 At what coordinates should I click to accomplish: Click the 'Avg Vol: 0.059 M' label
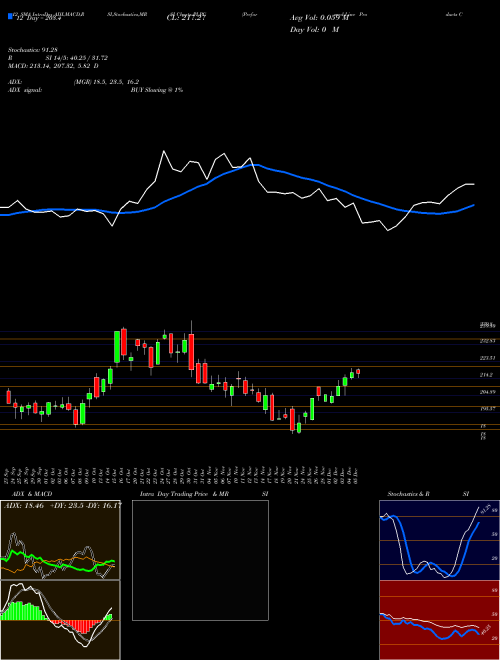pyautogui.click(x=319, y=18)
